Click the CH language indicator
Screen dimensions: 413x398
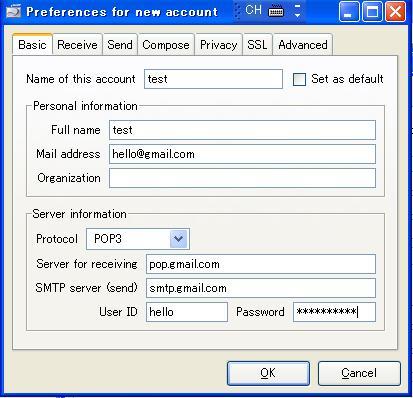253,10
